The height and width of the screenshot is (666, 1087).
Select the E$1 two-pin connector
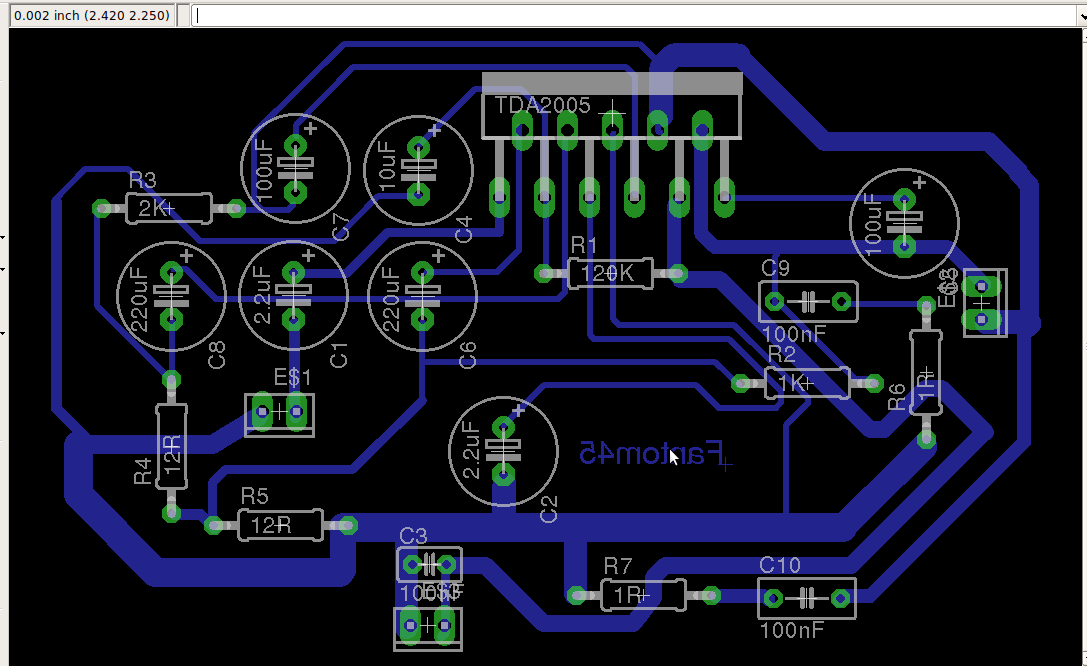point(279,413)
